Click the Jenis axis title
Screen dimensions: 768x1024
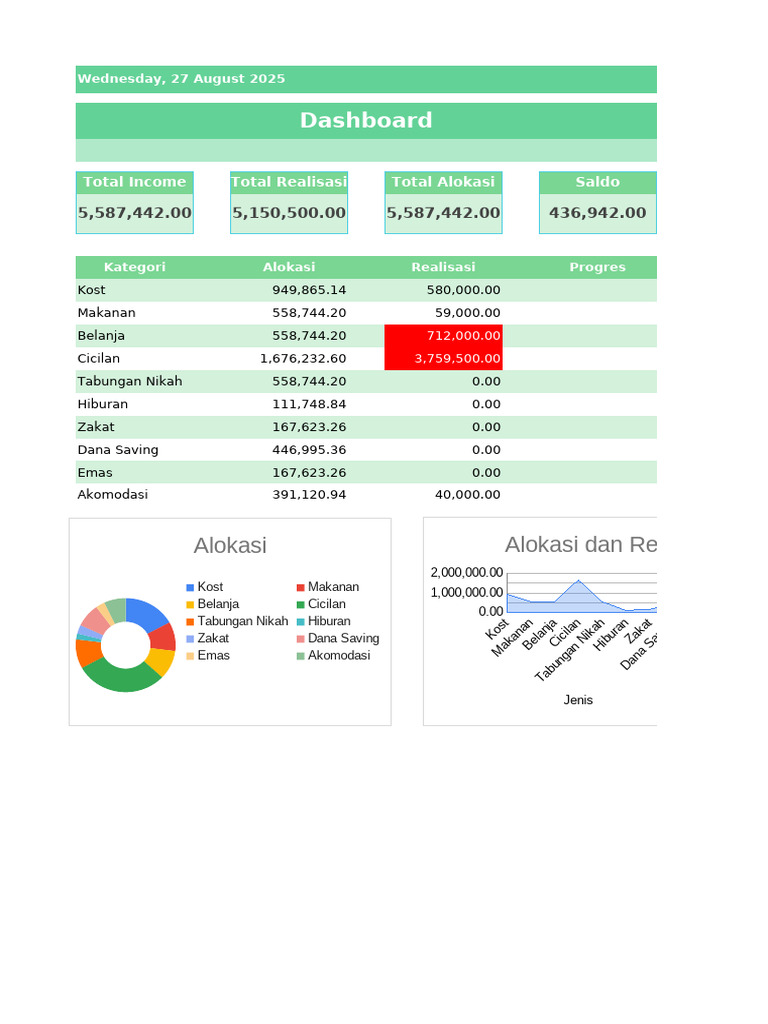pyautogui.click(x=578, y=700)
